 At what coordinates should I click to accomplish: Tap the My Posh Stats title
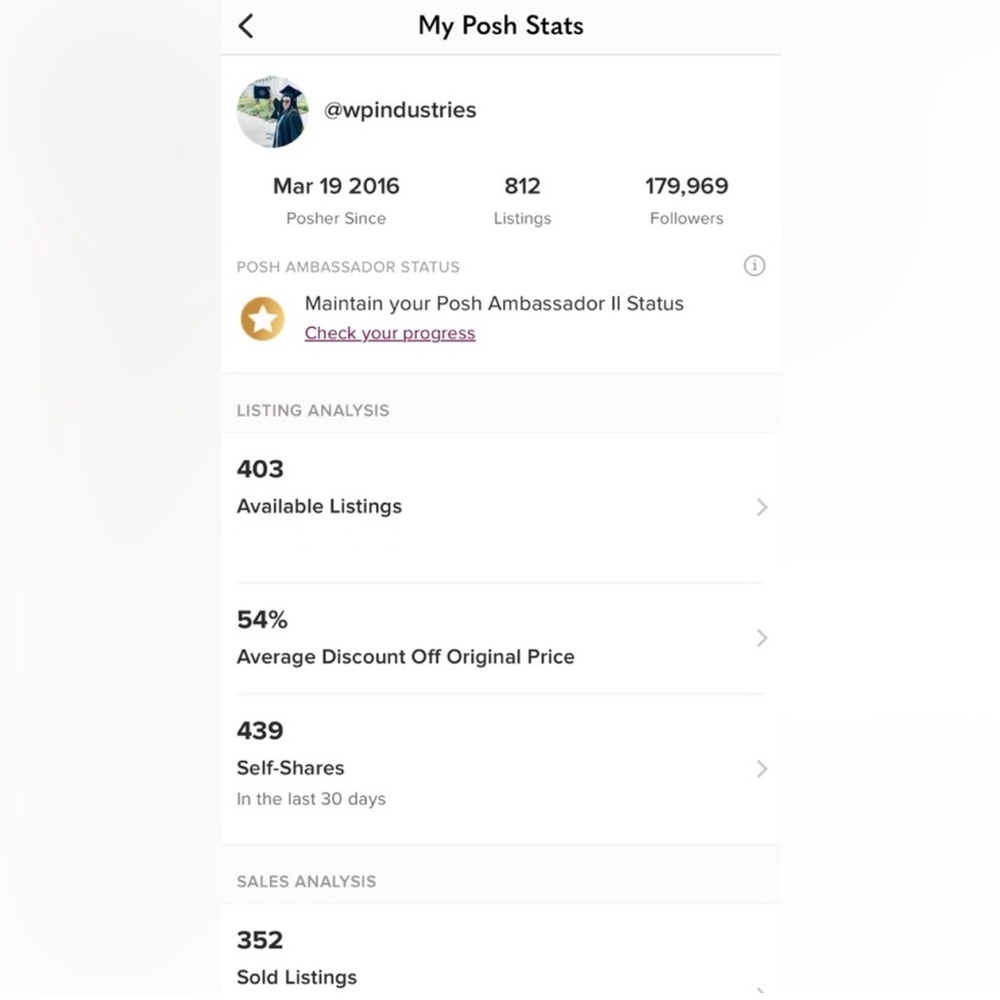coord(500,26)
